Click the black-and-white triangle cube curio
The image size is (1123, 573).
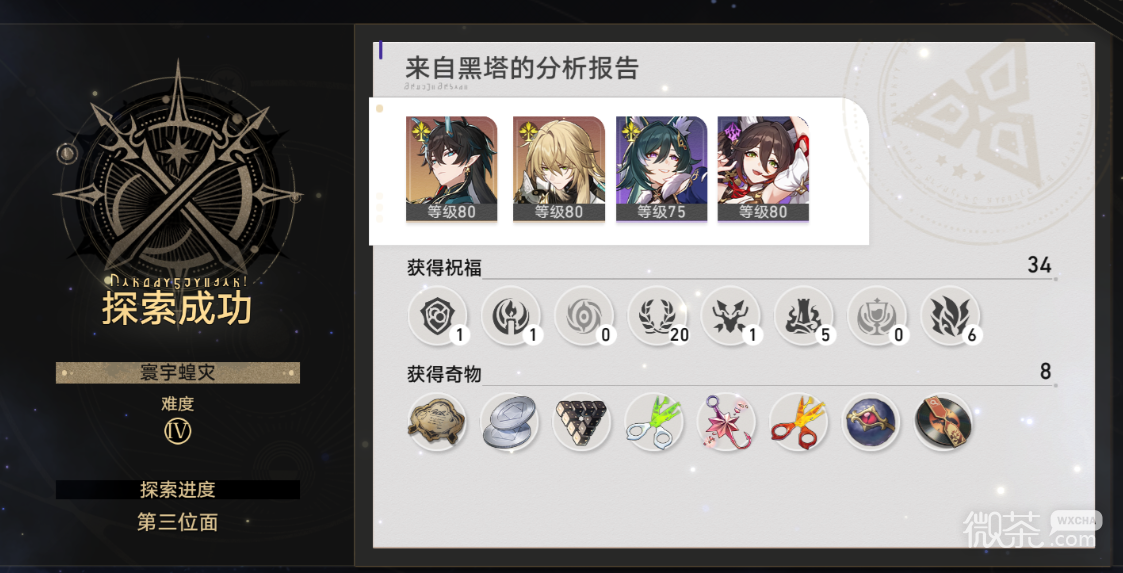pos(582,422)
